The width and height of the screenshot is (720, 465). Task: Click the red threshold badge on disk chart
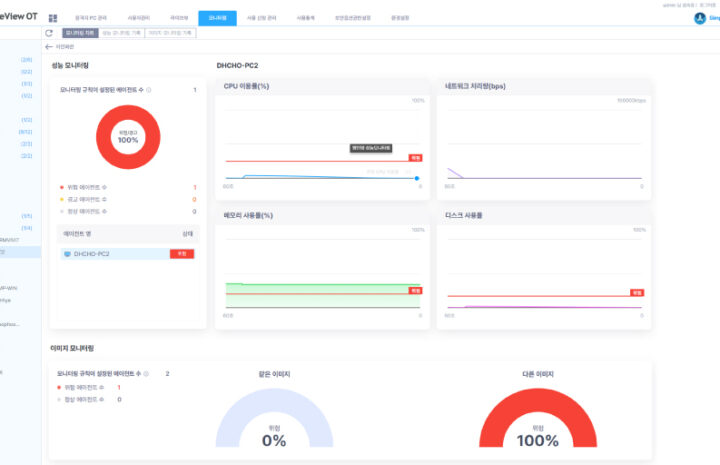pos(637,292)
